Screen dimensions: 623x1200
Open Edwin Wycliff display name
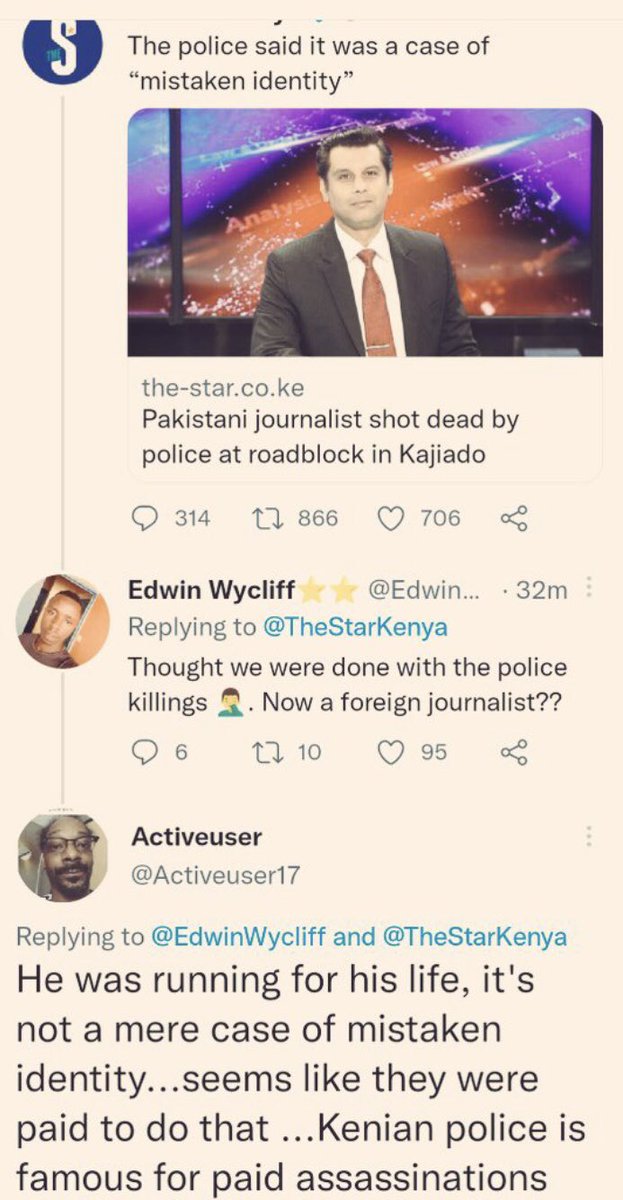(212, 591)
